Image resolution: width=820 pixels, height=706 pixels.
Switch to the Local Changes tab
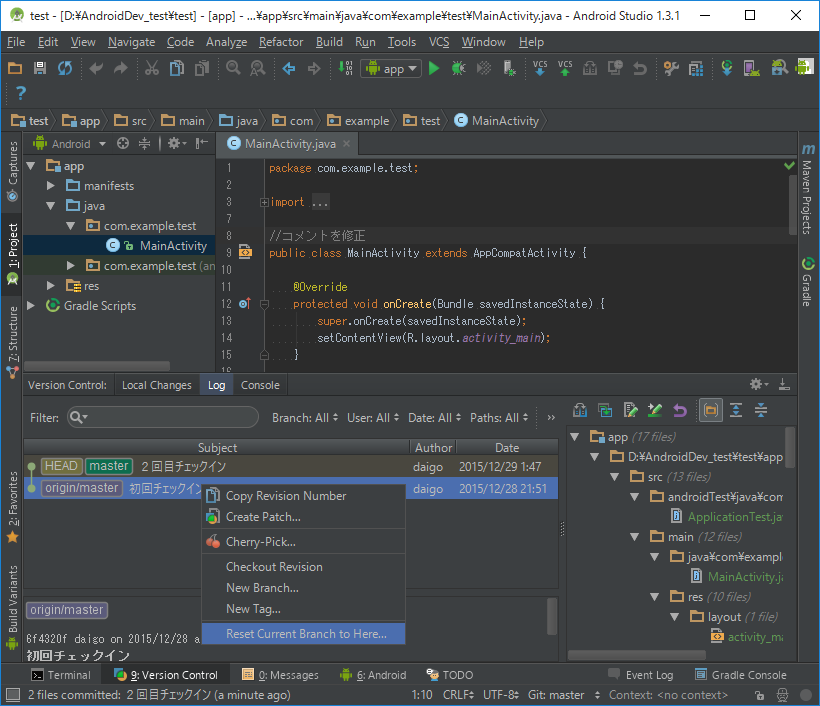tap(157, 385)
